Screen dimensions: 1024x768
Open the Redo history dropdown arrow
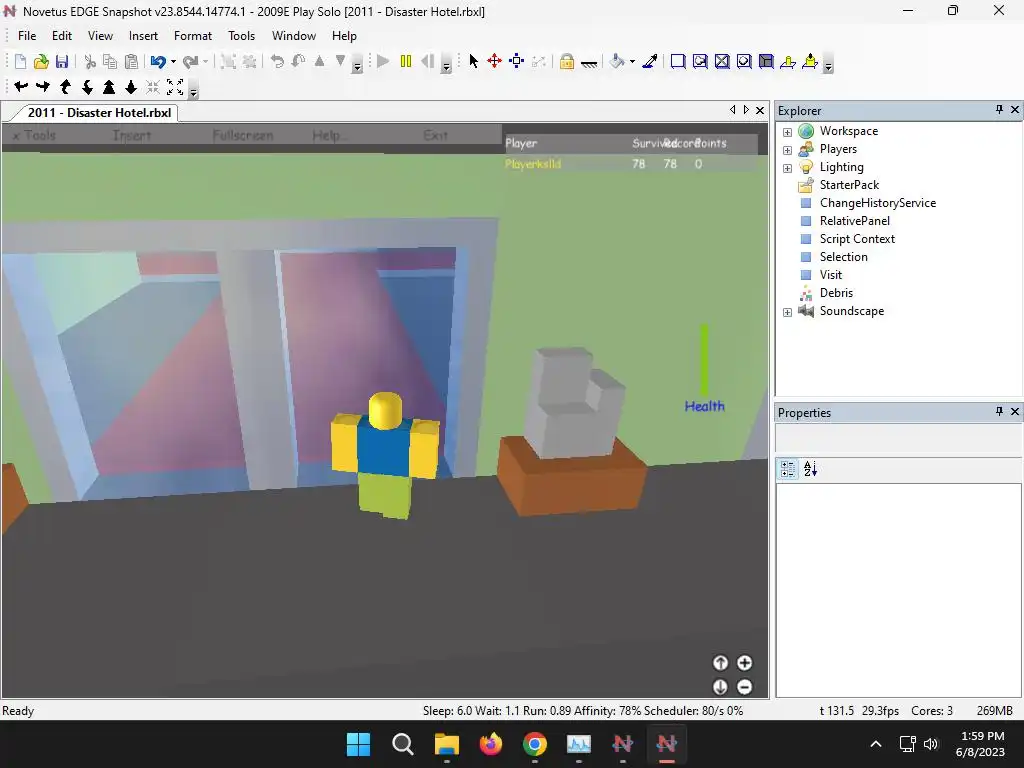pos(206,62)
